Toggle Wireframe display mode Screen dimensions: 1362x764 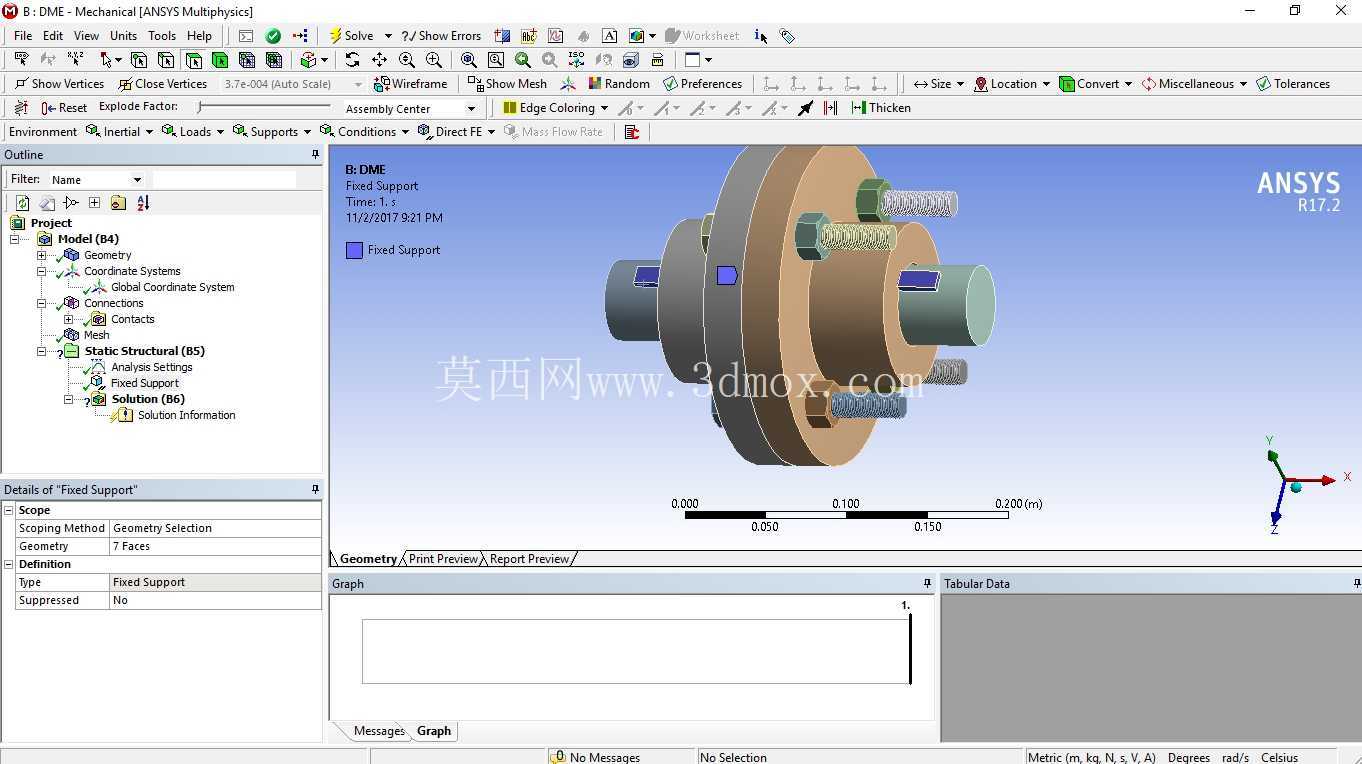410,84
